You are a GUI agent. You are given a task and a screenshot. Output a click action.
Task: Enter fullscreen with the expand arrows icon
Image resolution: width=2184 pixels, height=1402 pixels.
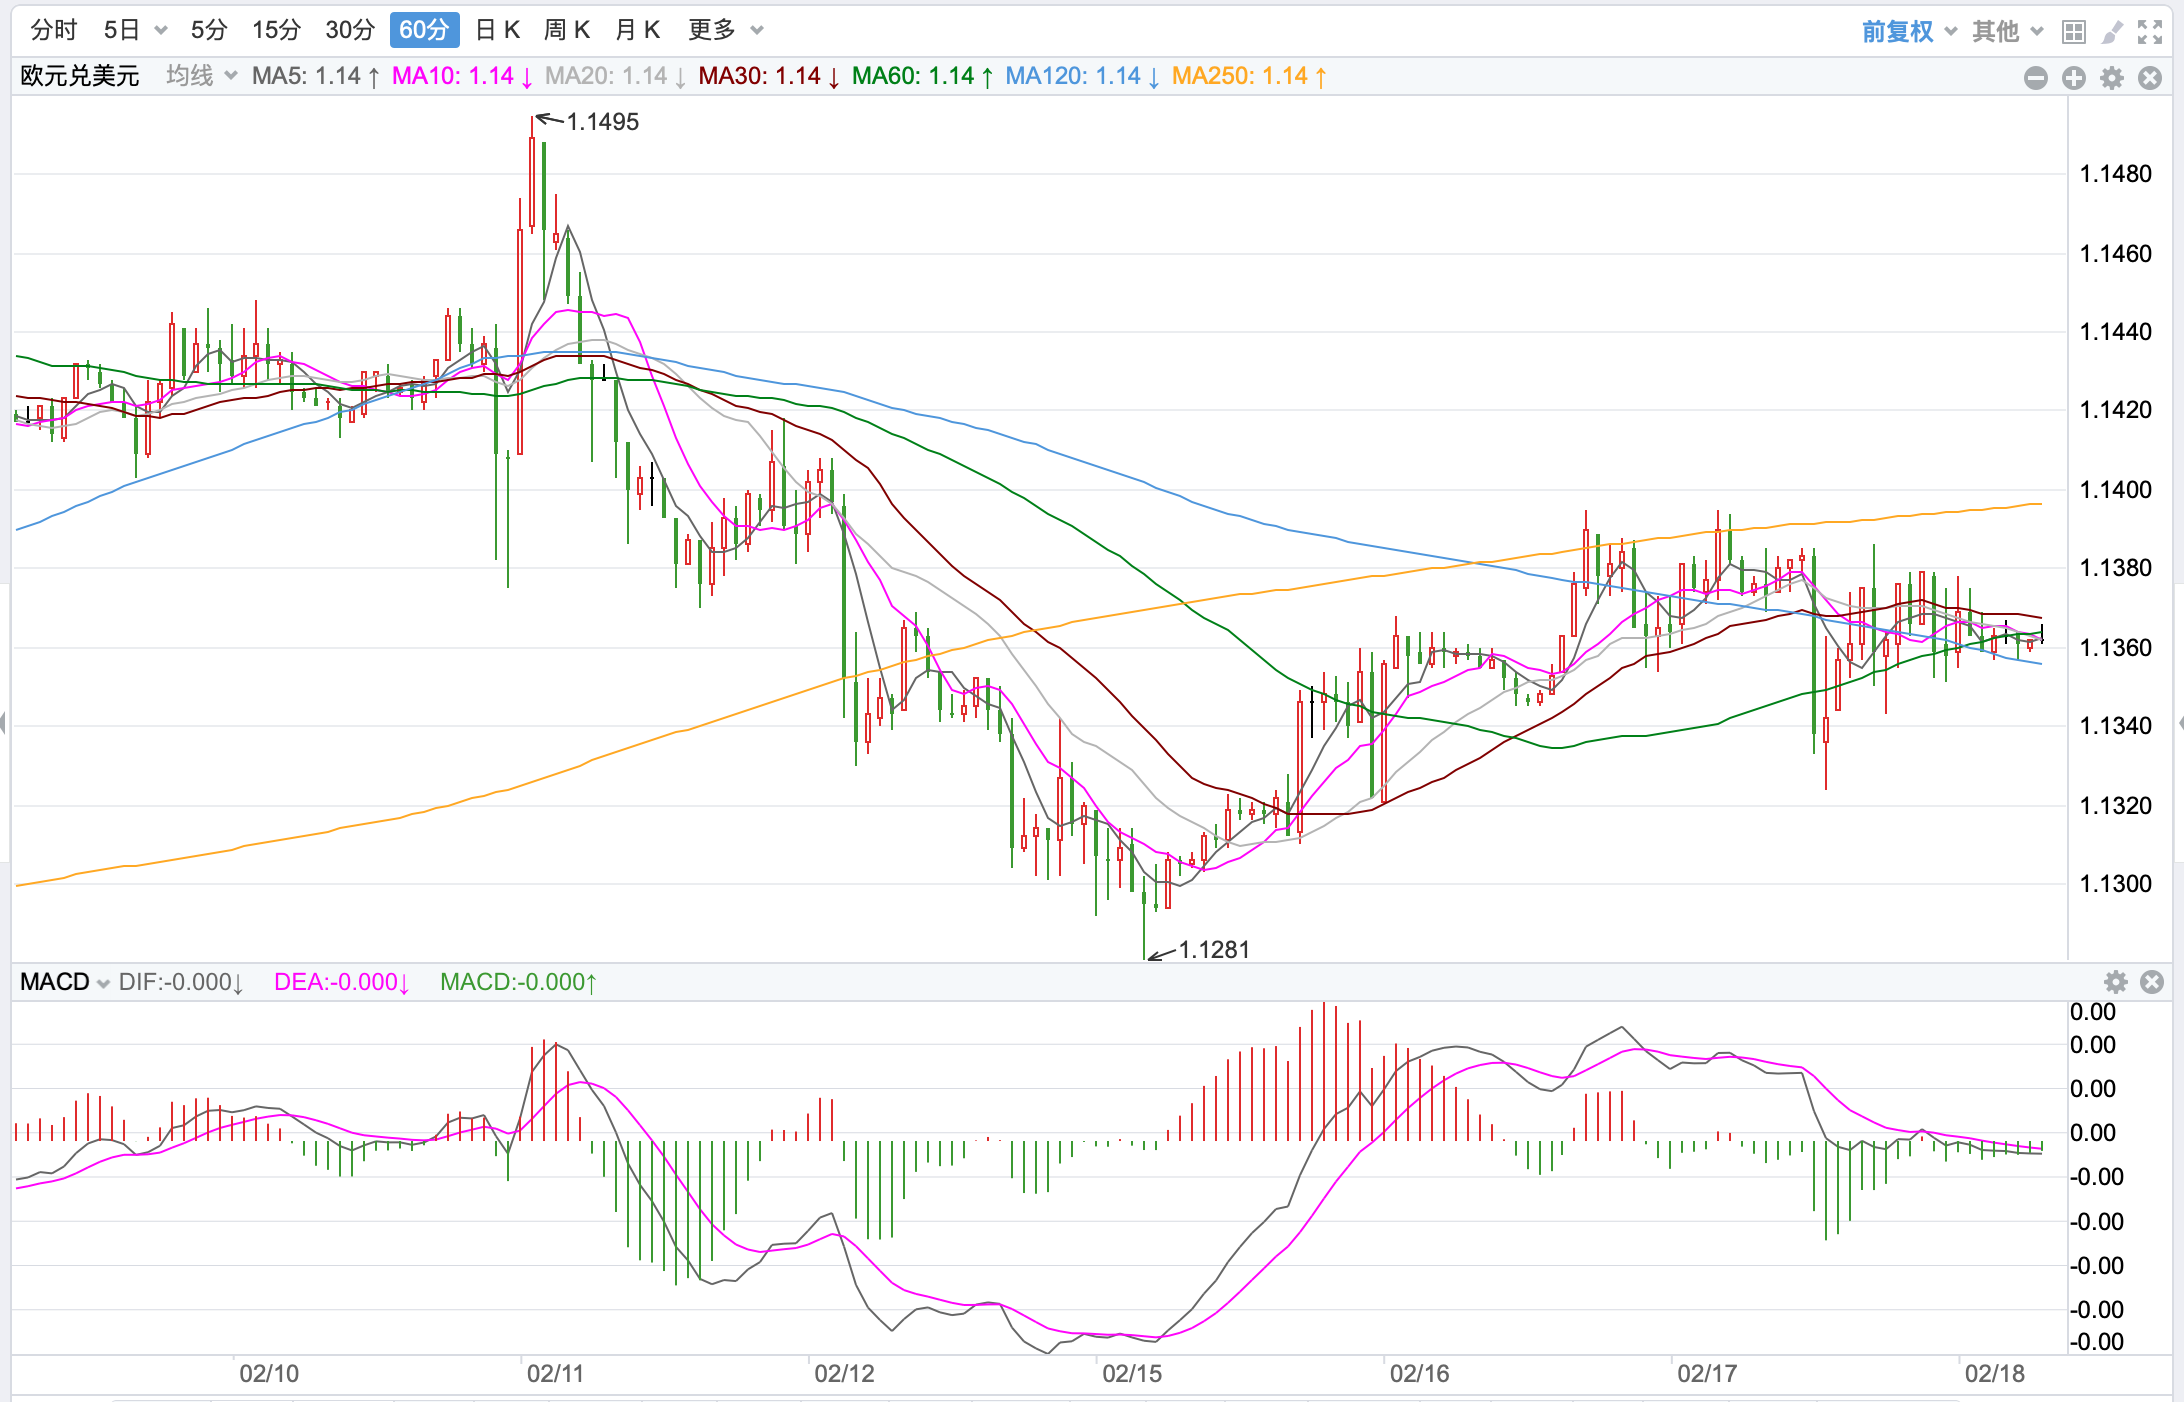pos(2150,32)
